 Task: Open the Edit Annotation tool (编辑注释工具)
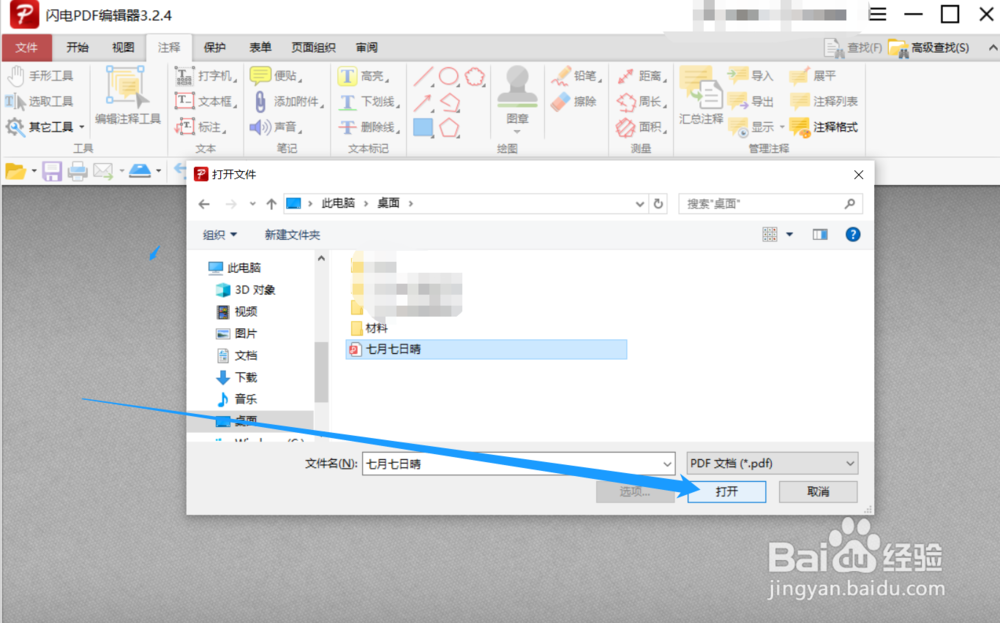(x=128, y=96)
